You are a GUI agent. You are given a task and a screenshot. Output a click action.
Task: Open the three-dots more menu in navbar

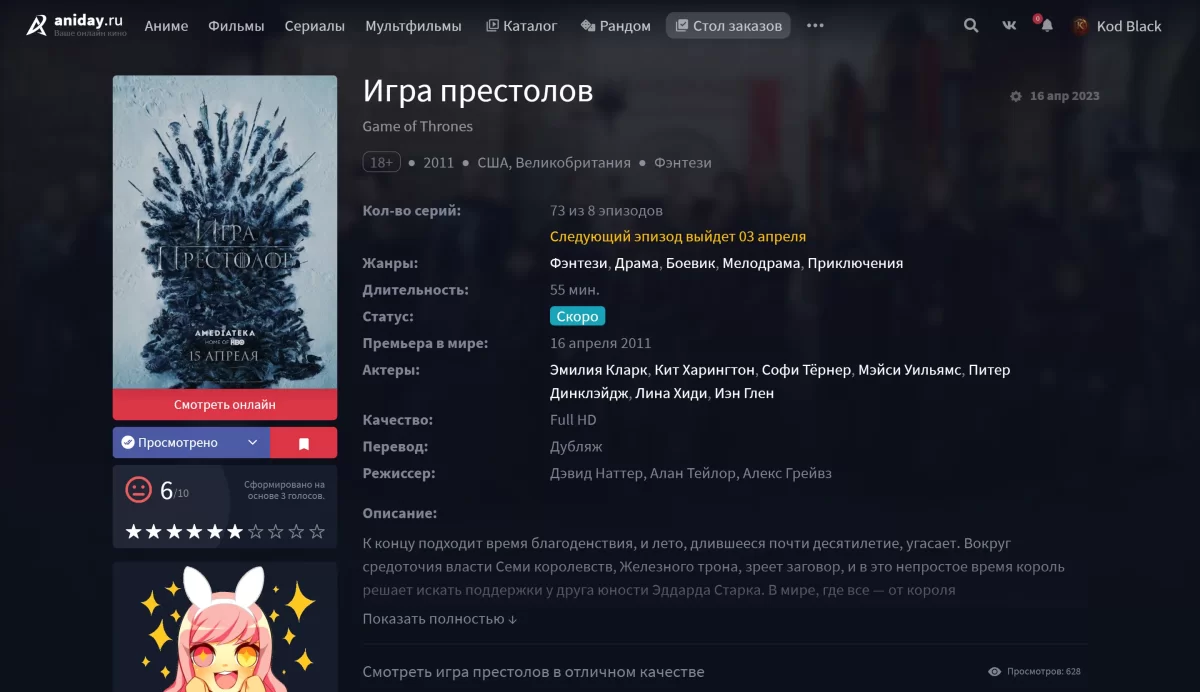tap(815, 26)
